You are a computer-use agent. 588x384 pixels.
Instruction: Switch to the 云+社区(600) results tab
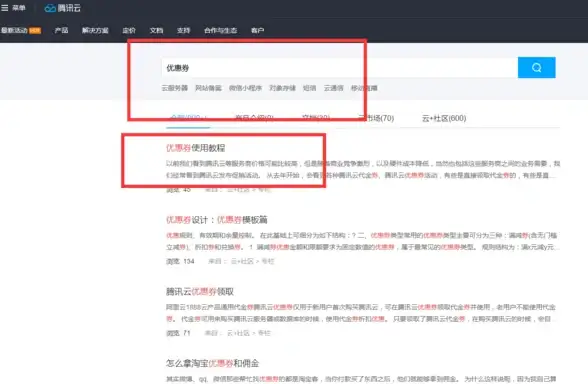pyautogui.click(x=444, y=118)
